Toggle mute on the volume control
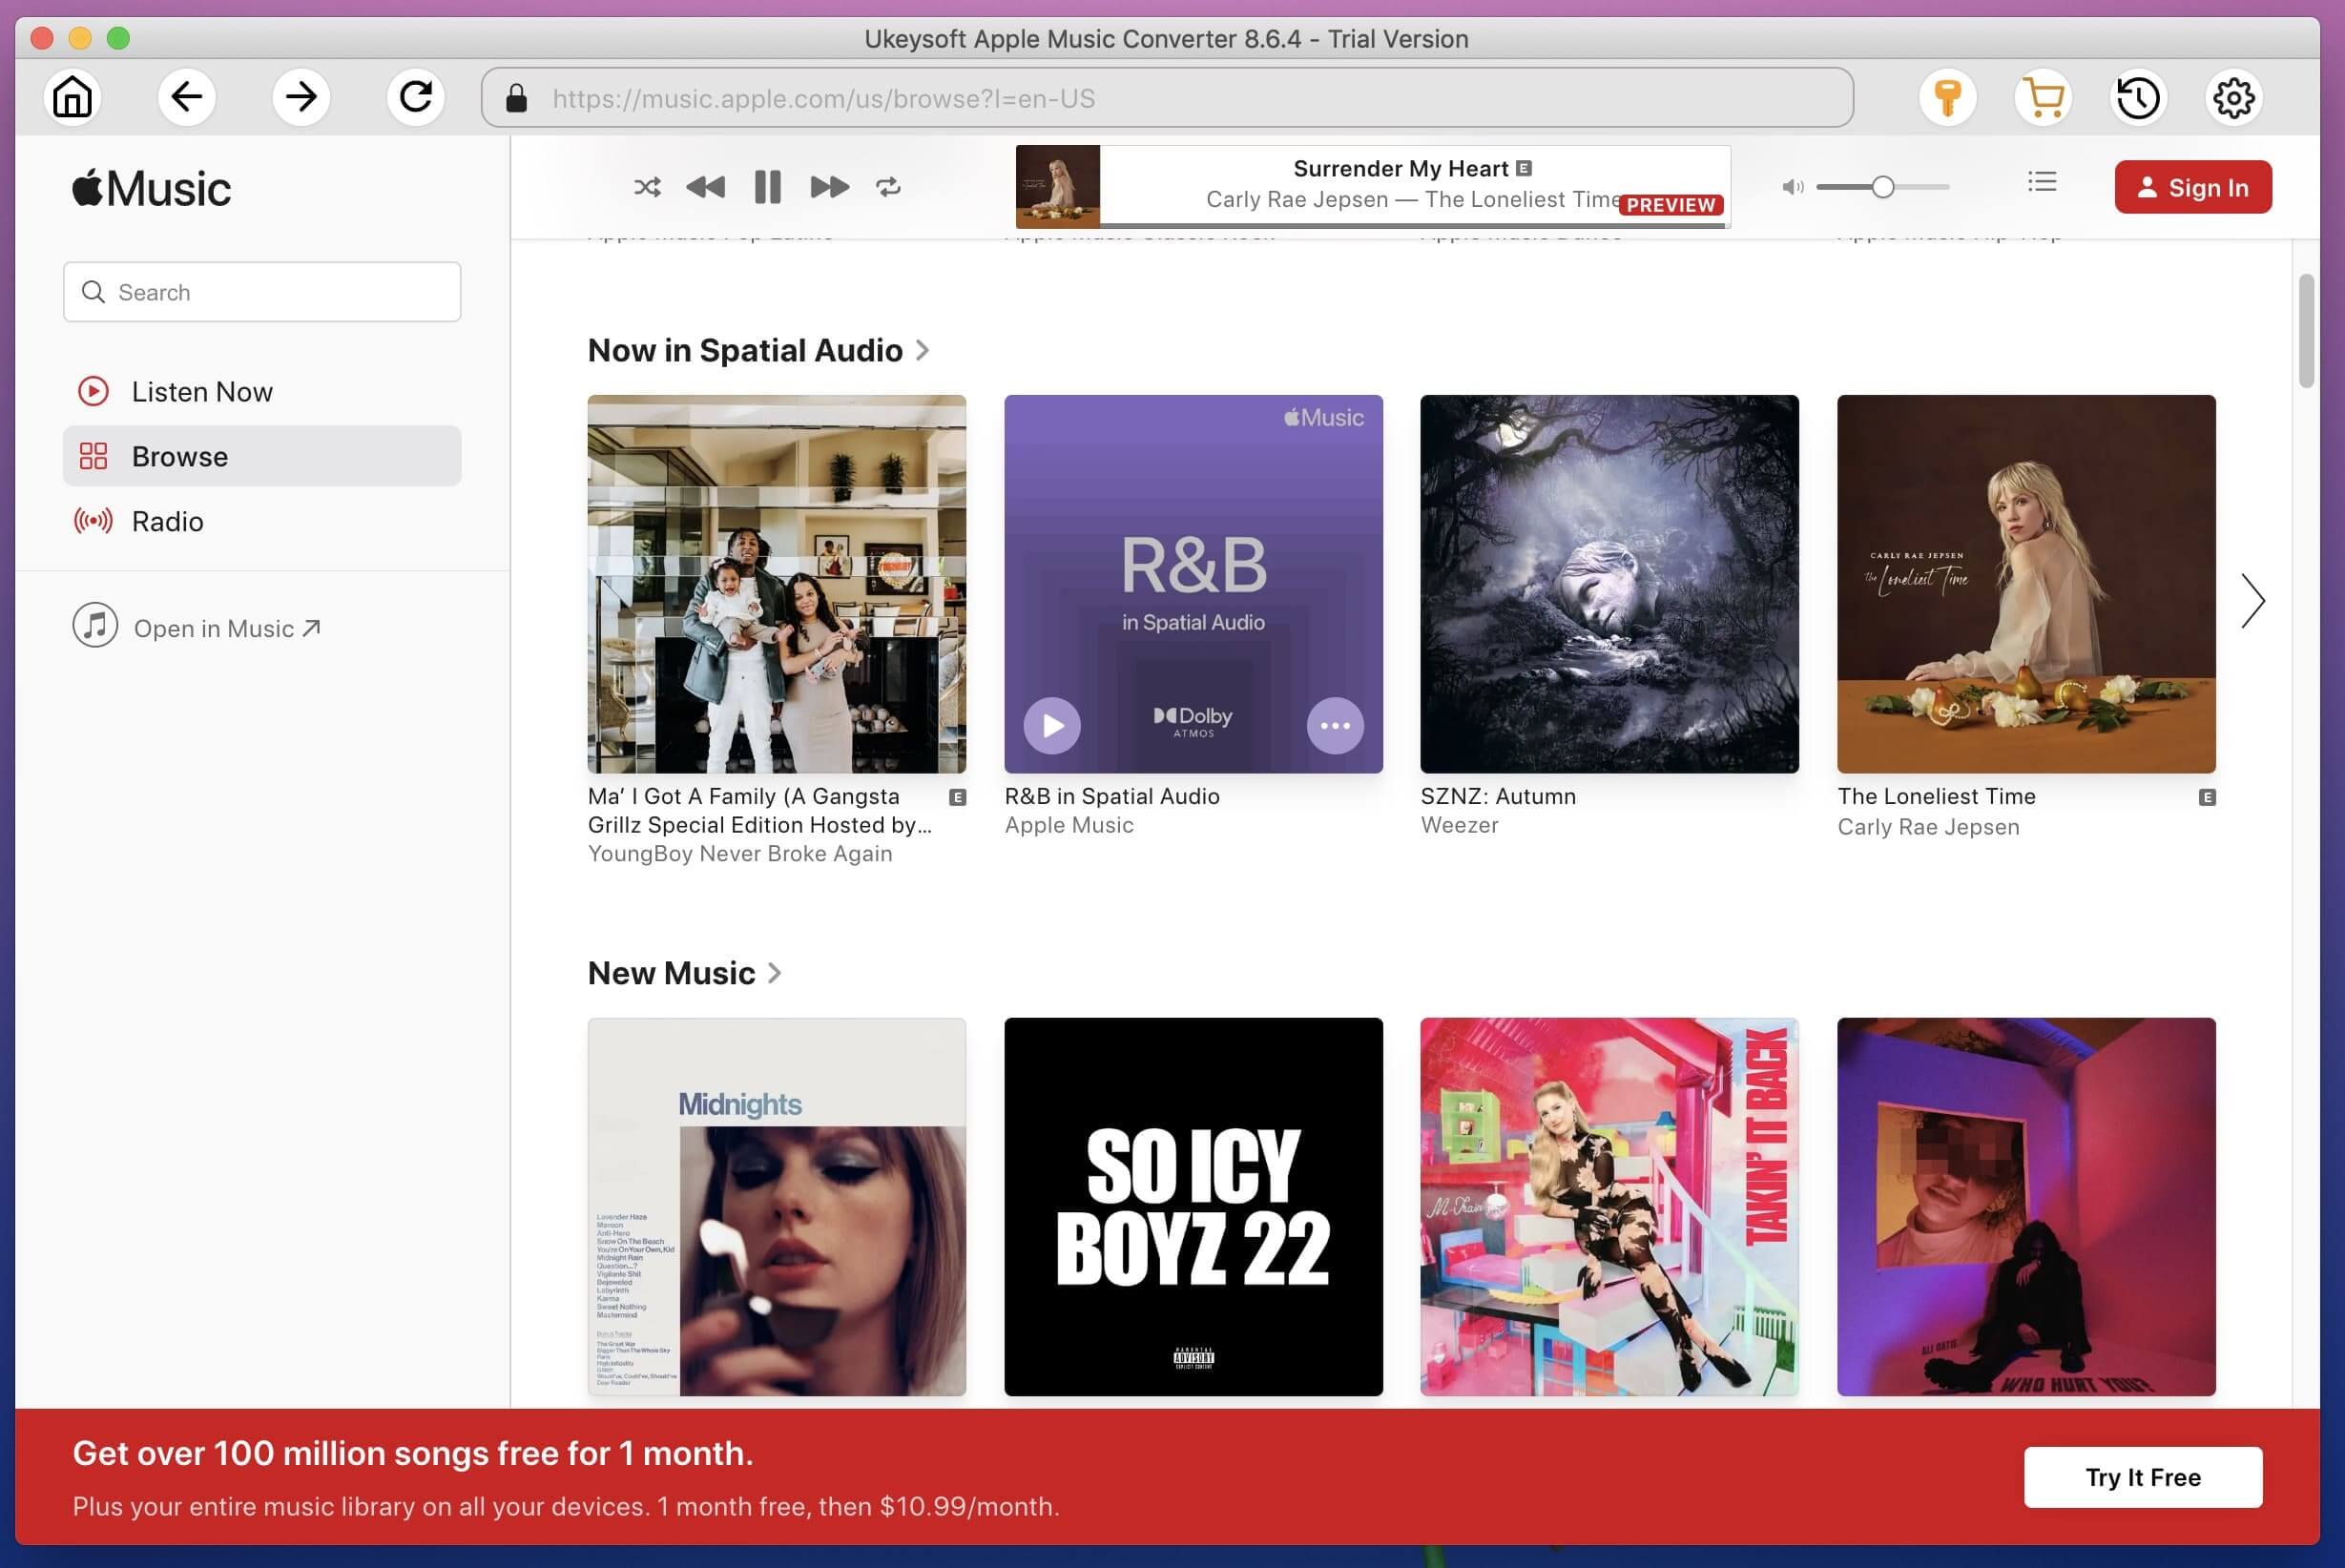Screen dimensions: 2345x1568 tap(1792, 185)
